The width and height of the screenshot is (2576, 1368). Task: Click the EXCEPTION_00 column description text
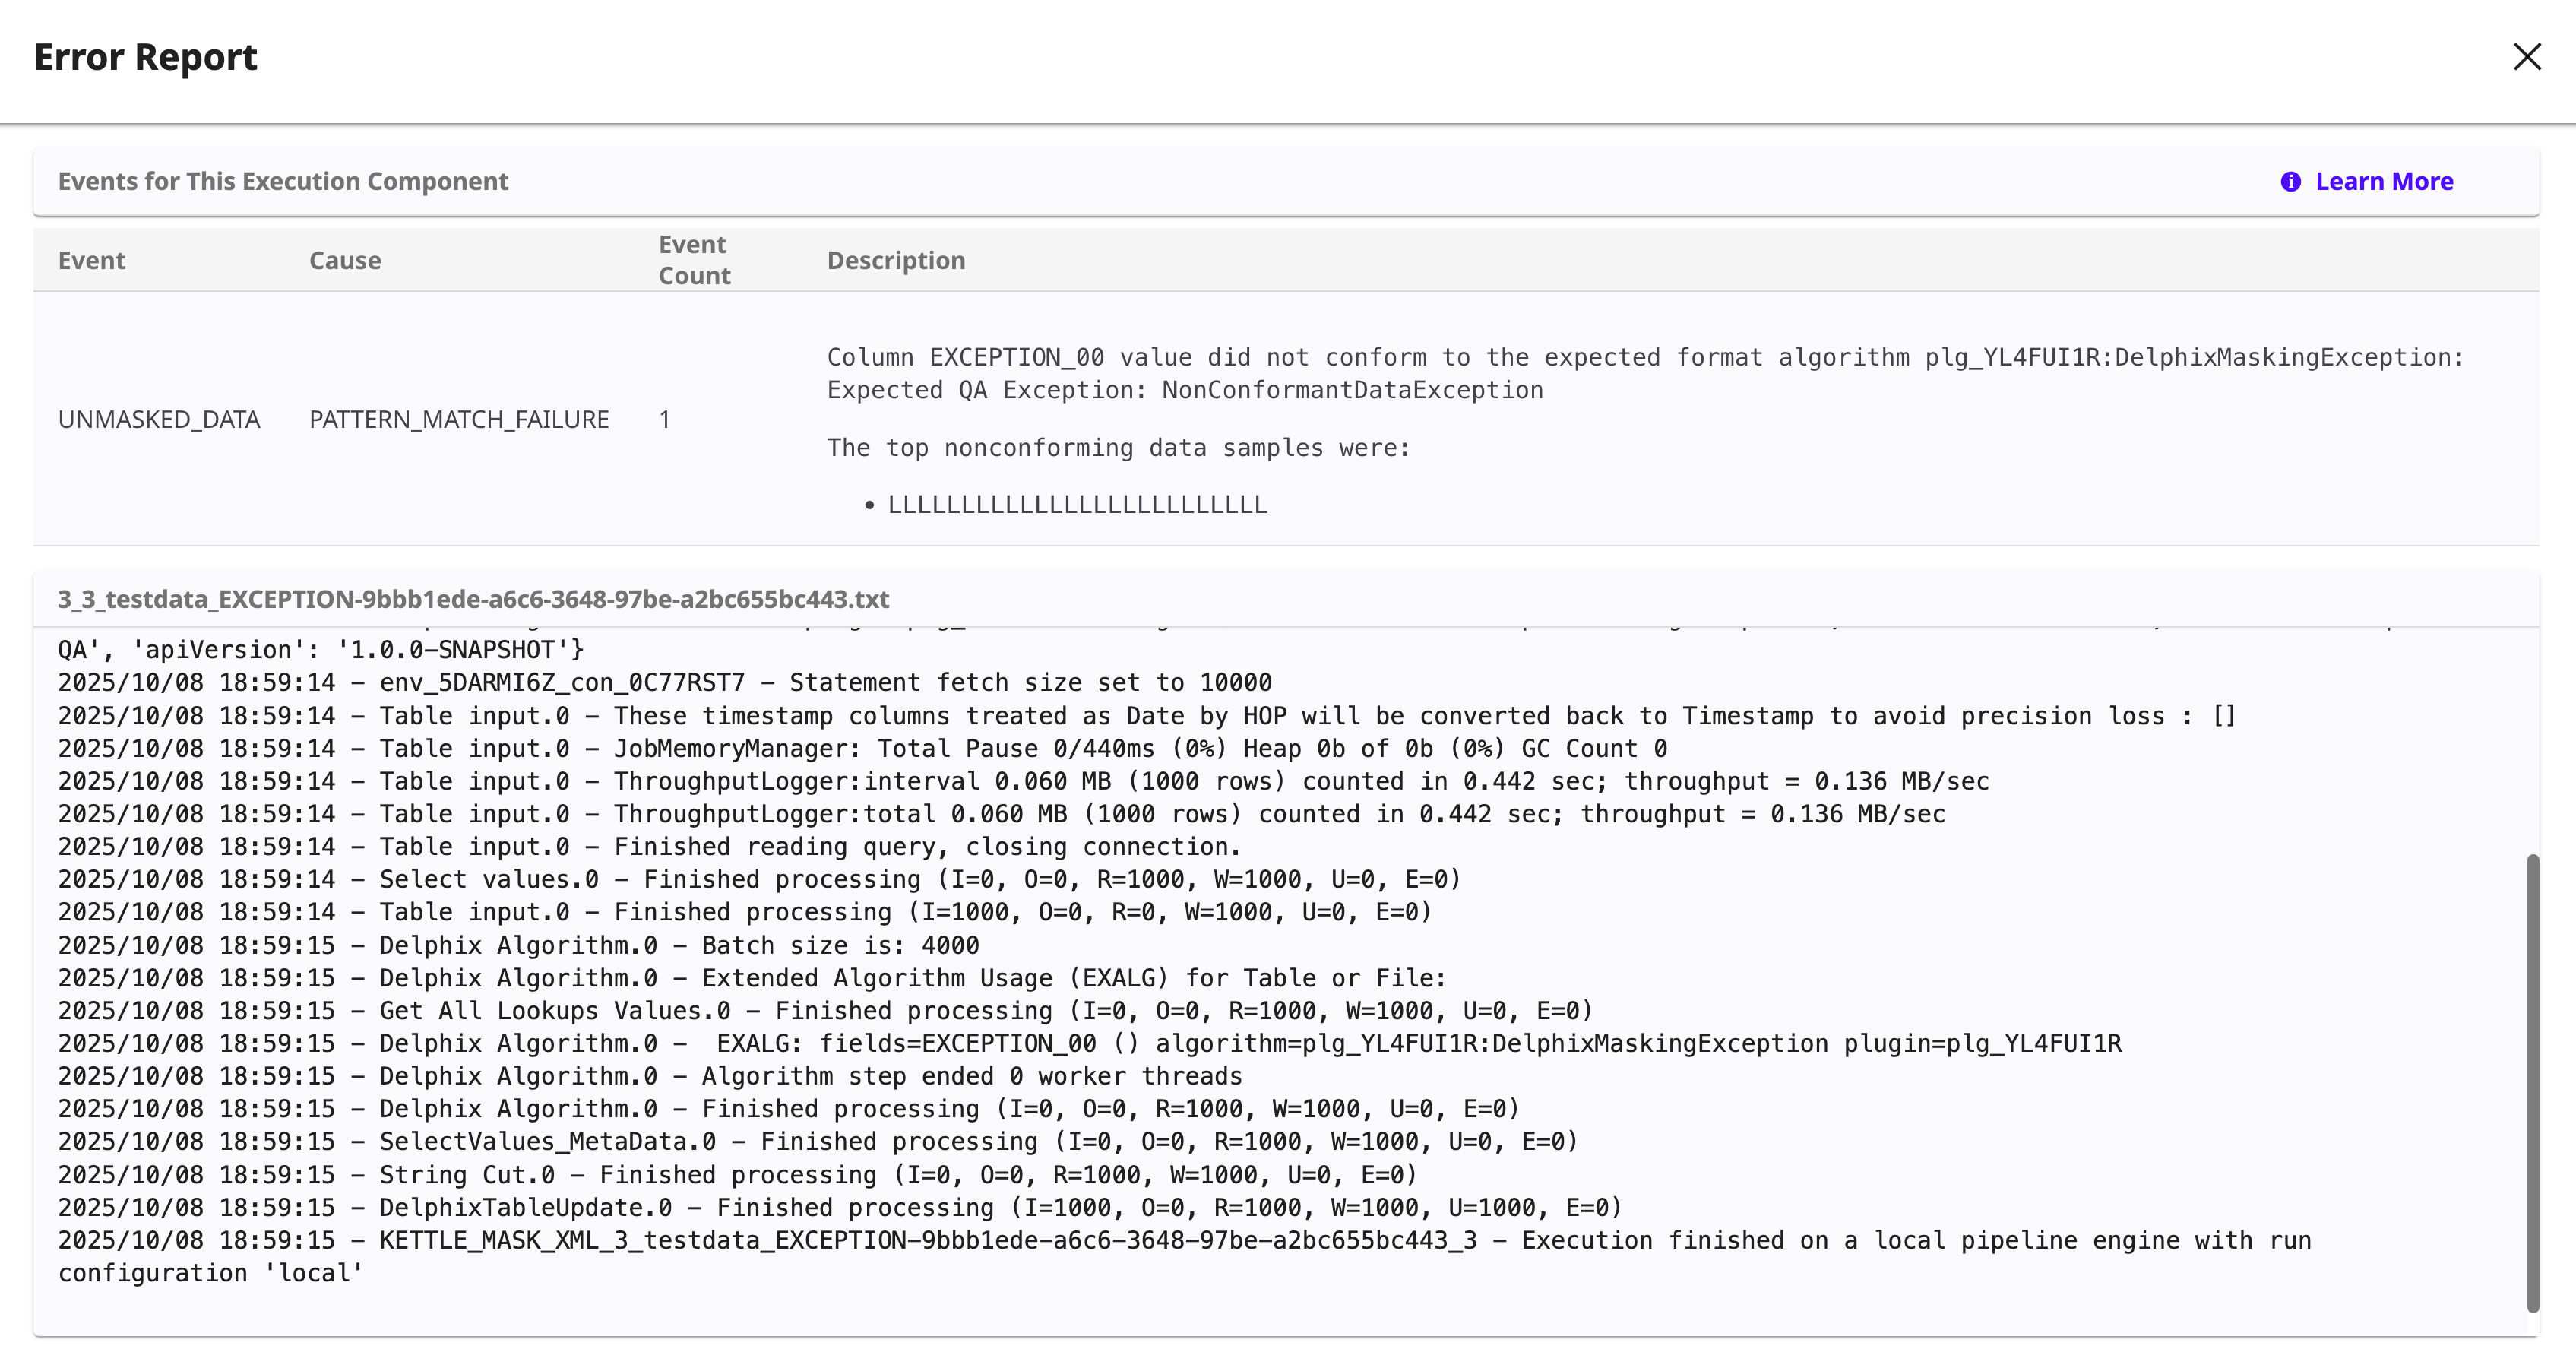tap(1644, 373)
